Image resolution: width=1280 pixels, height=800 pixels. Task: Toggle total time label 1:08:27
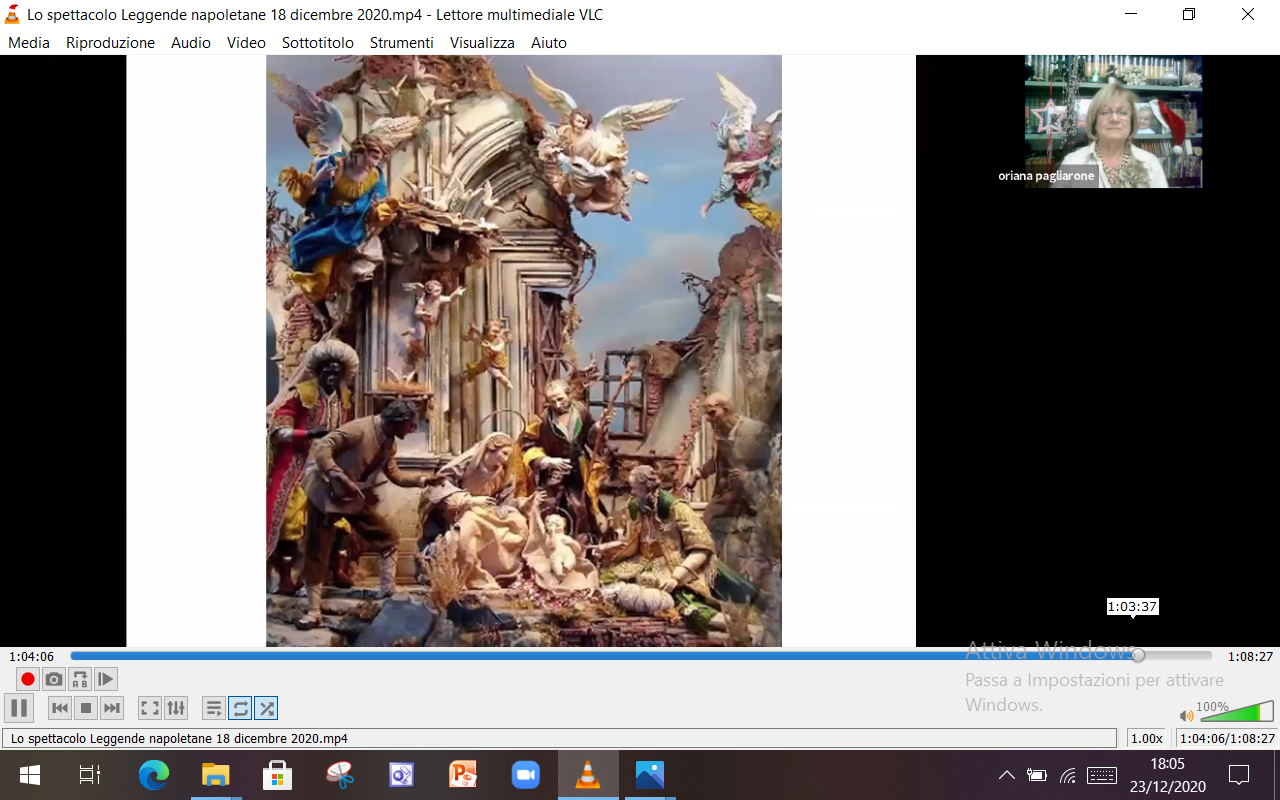coord(1250,657)
